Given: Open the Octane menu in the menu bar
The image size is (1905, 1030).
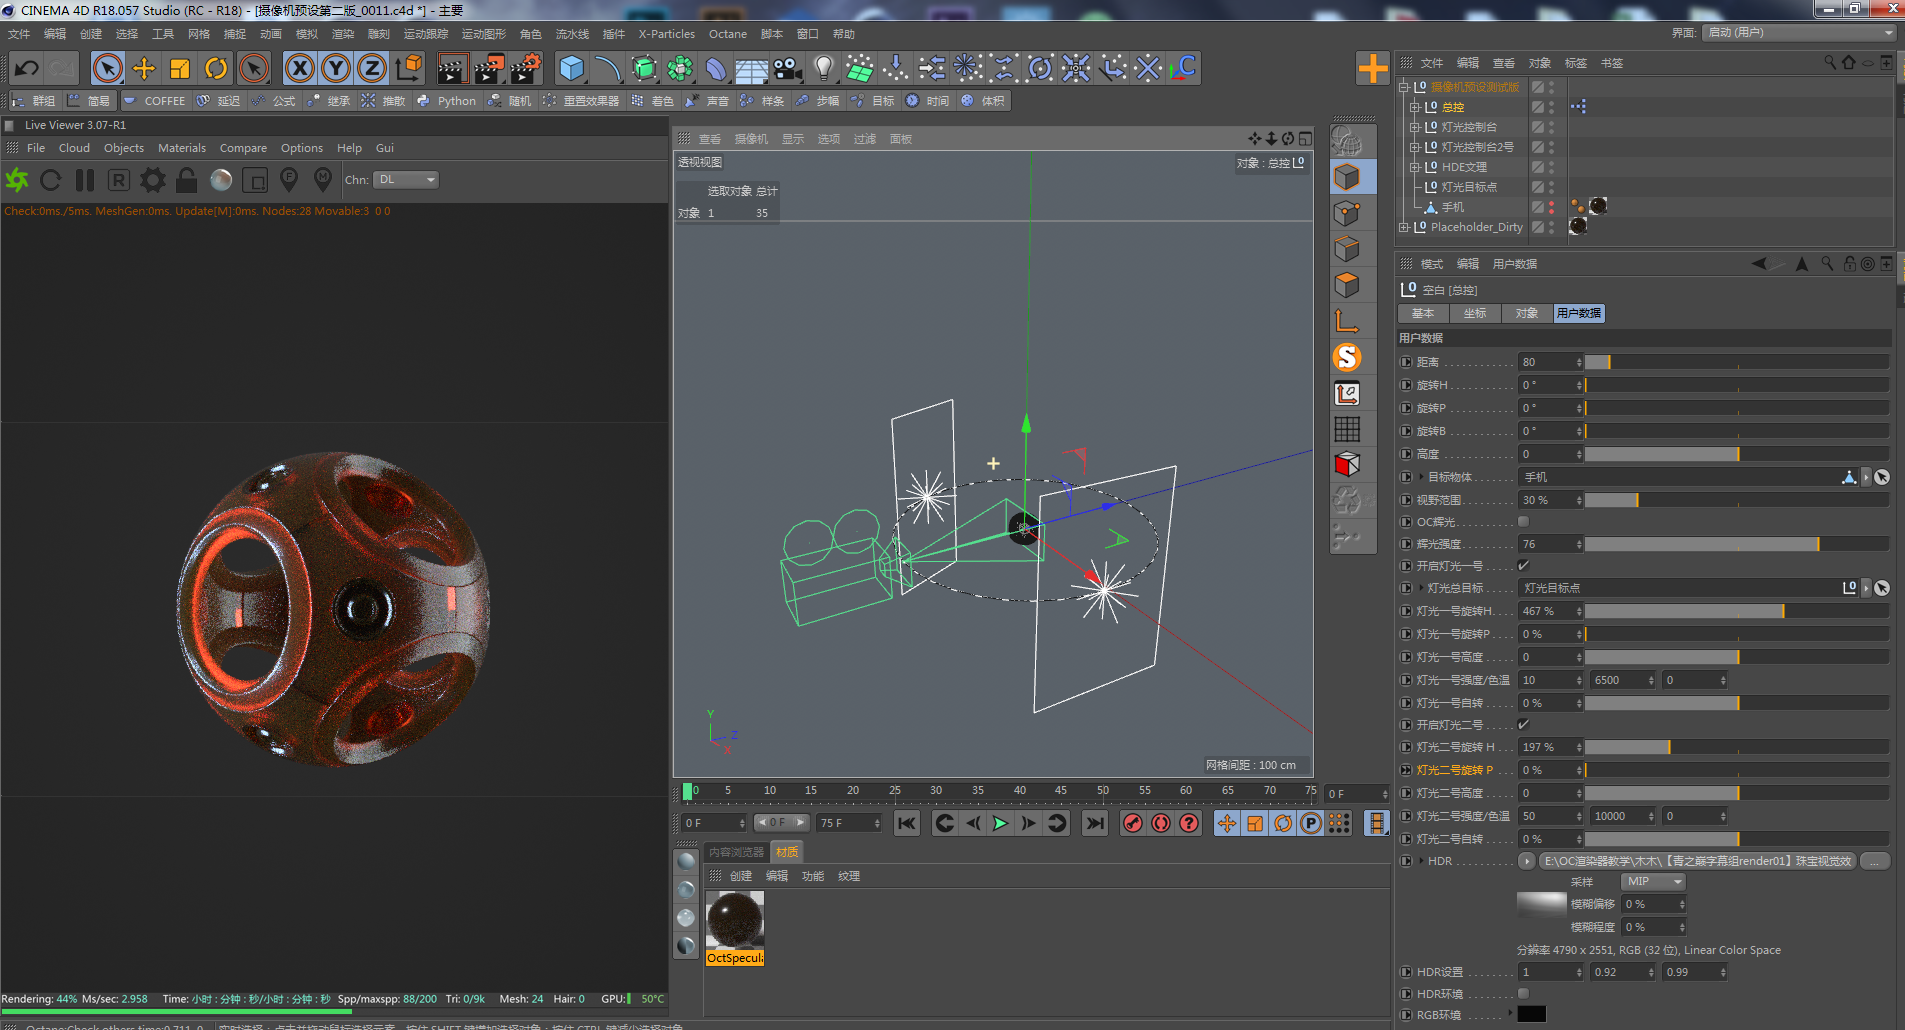Looking at the screenshot, I should point(728,33).
